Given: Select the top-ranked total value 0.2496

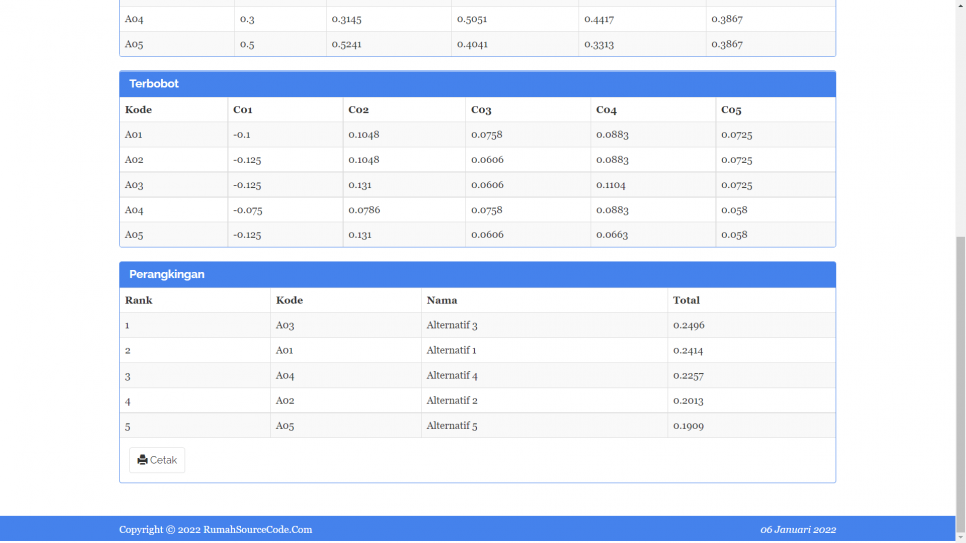Looking at the screenshot, I should tap(689, 326).
